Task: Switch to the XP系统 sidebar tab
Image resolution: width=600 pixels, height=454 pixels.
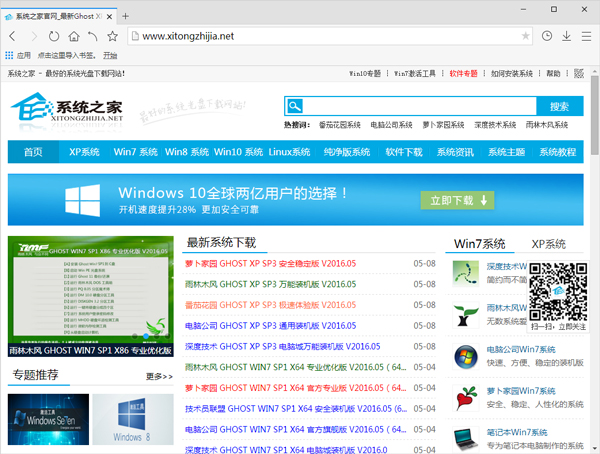Action: (548, 244)
